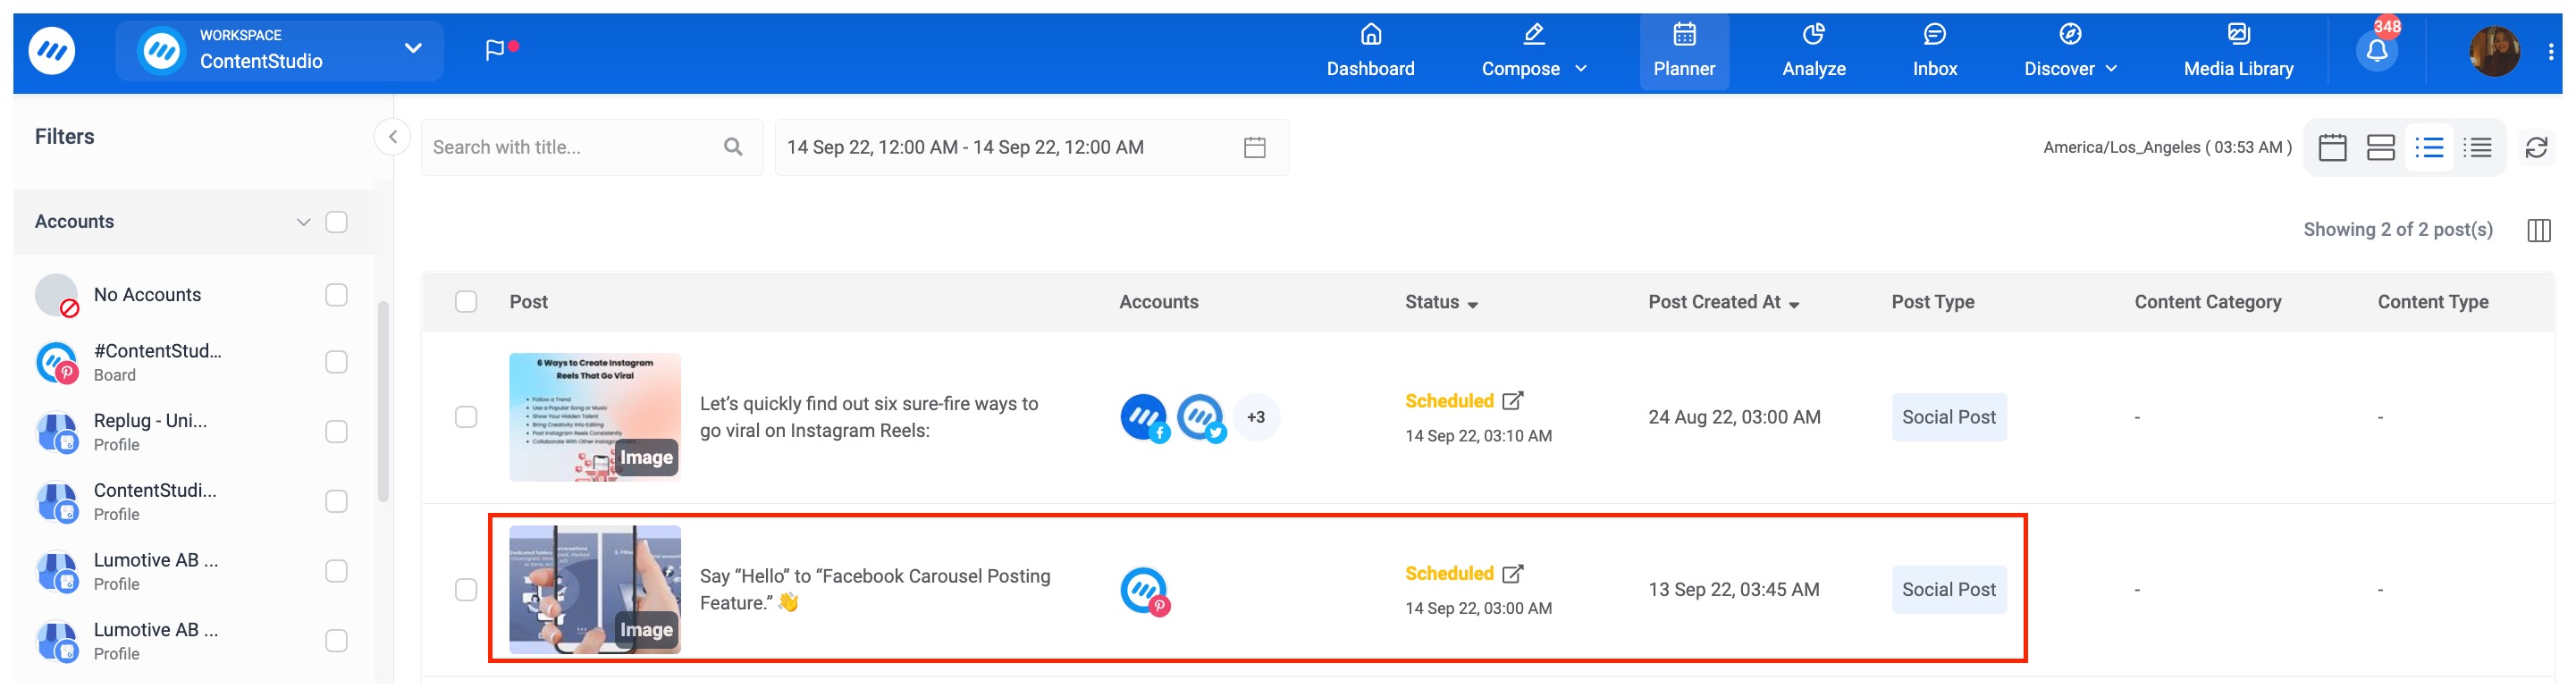Open the date range calendar icon
The image size is (2576, 697).
1254,147
